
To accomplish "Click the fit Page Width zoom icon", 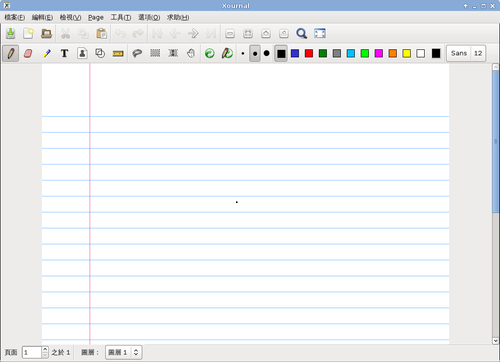I will [x=248, y=33].
